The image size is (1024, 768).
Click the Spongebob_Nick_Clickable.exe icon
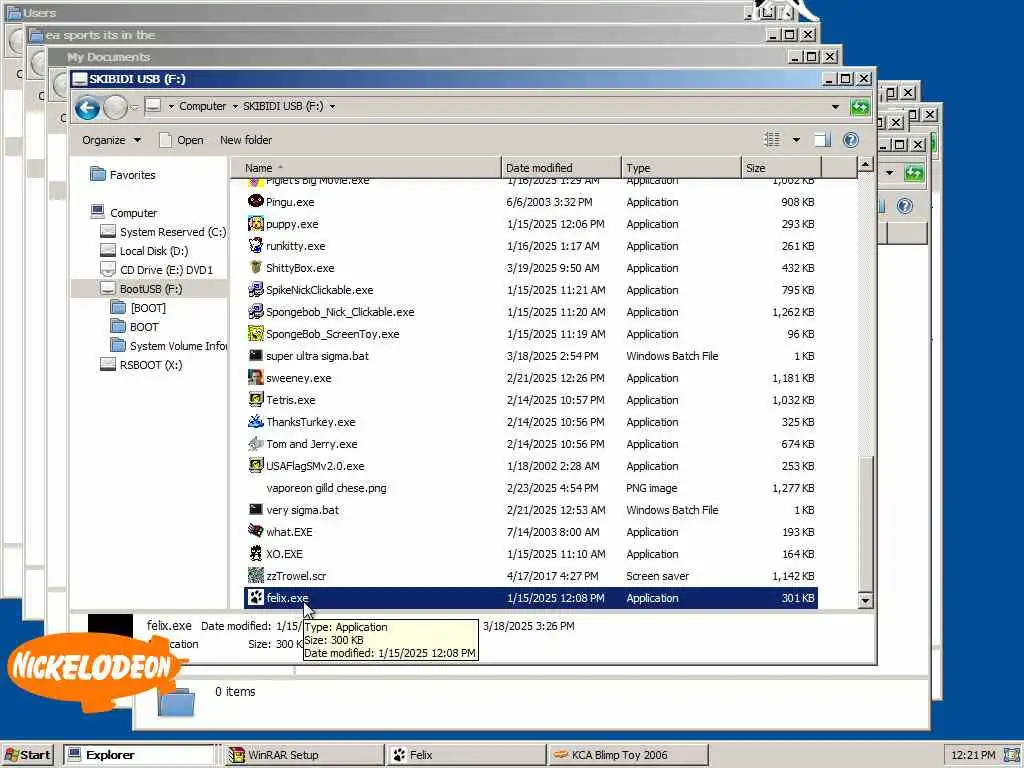coord(255,312)
